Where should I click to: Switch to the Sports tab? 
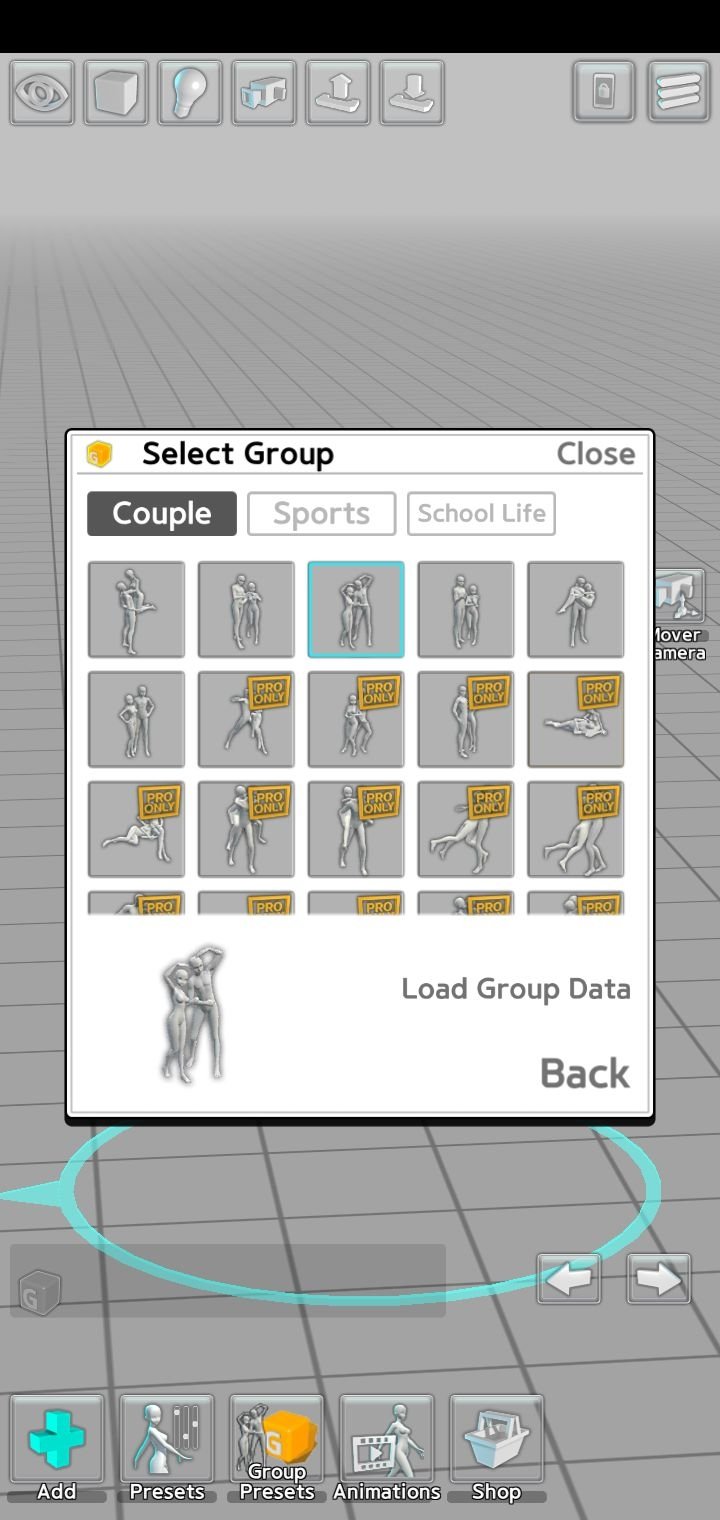(321, 514)
